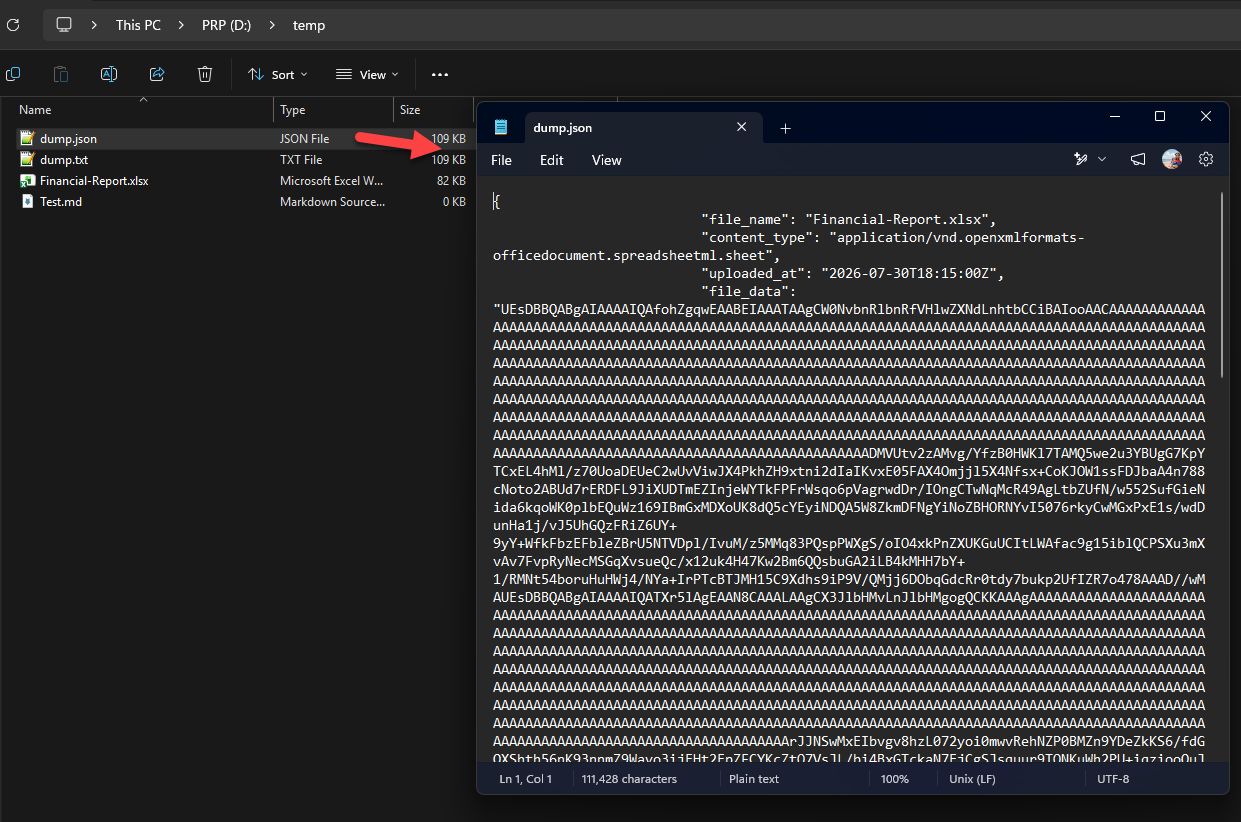Open the View menu in Notepad
This screenshot has height=822, width=1241.
(606, 160)
